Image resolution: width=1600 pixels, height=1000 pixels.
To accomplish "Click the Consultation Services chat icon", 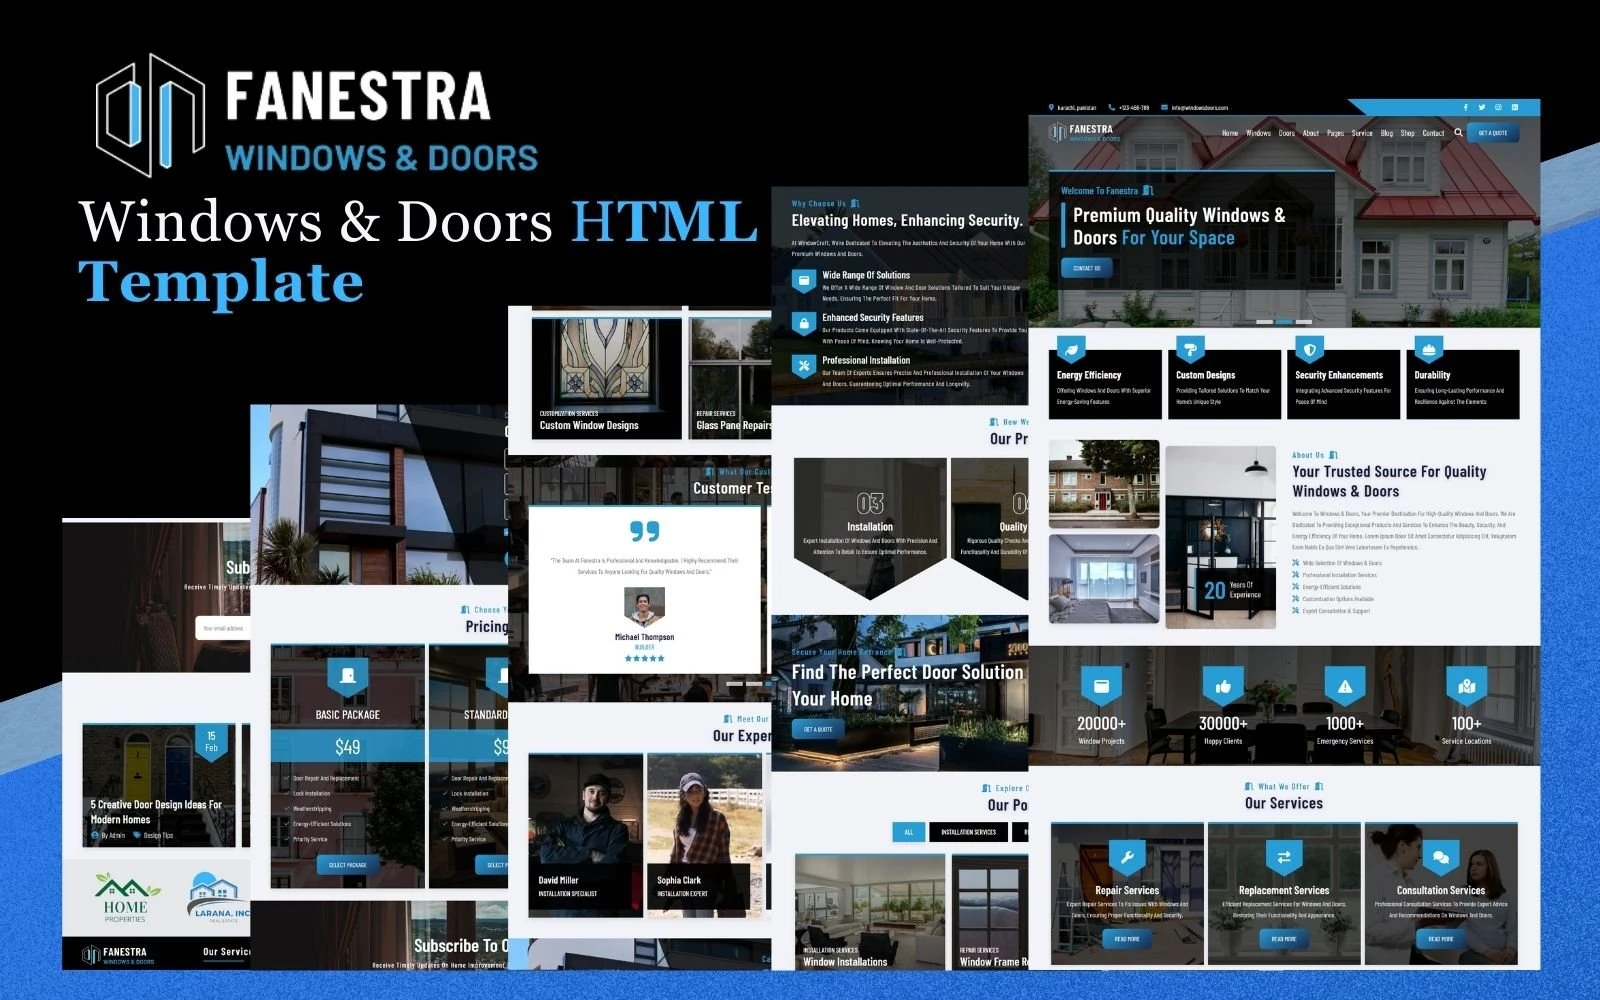I will pos(1441,858).
